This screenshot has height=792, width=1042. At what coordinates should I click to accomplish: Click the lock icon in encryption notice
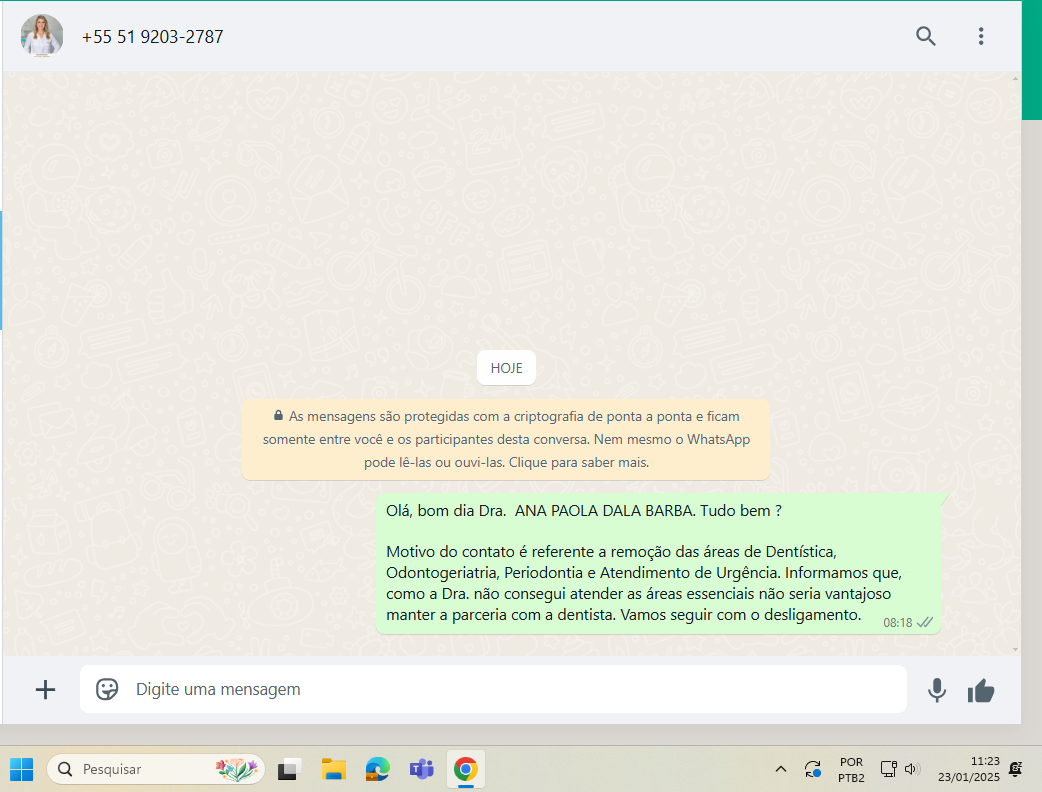pyautogui.click(x=278, y=415)
